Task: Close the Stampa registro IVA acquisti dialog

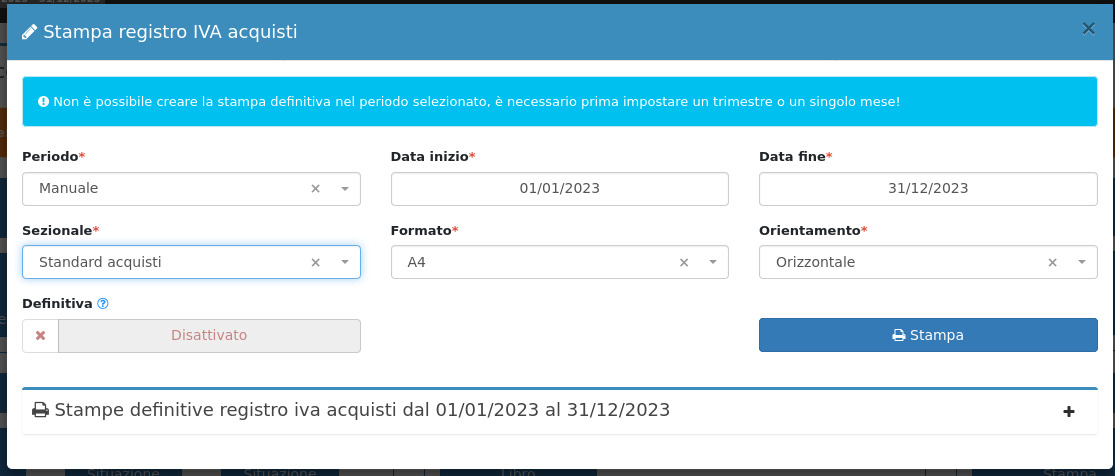Action: pyautogui.click(x=1088, y=29)
